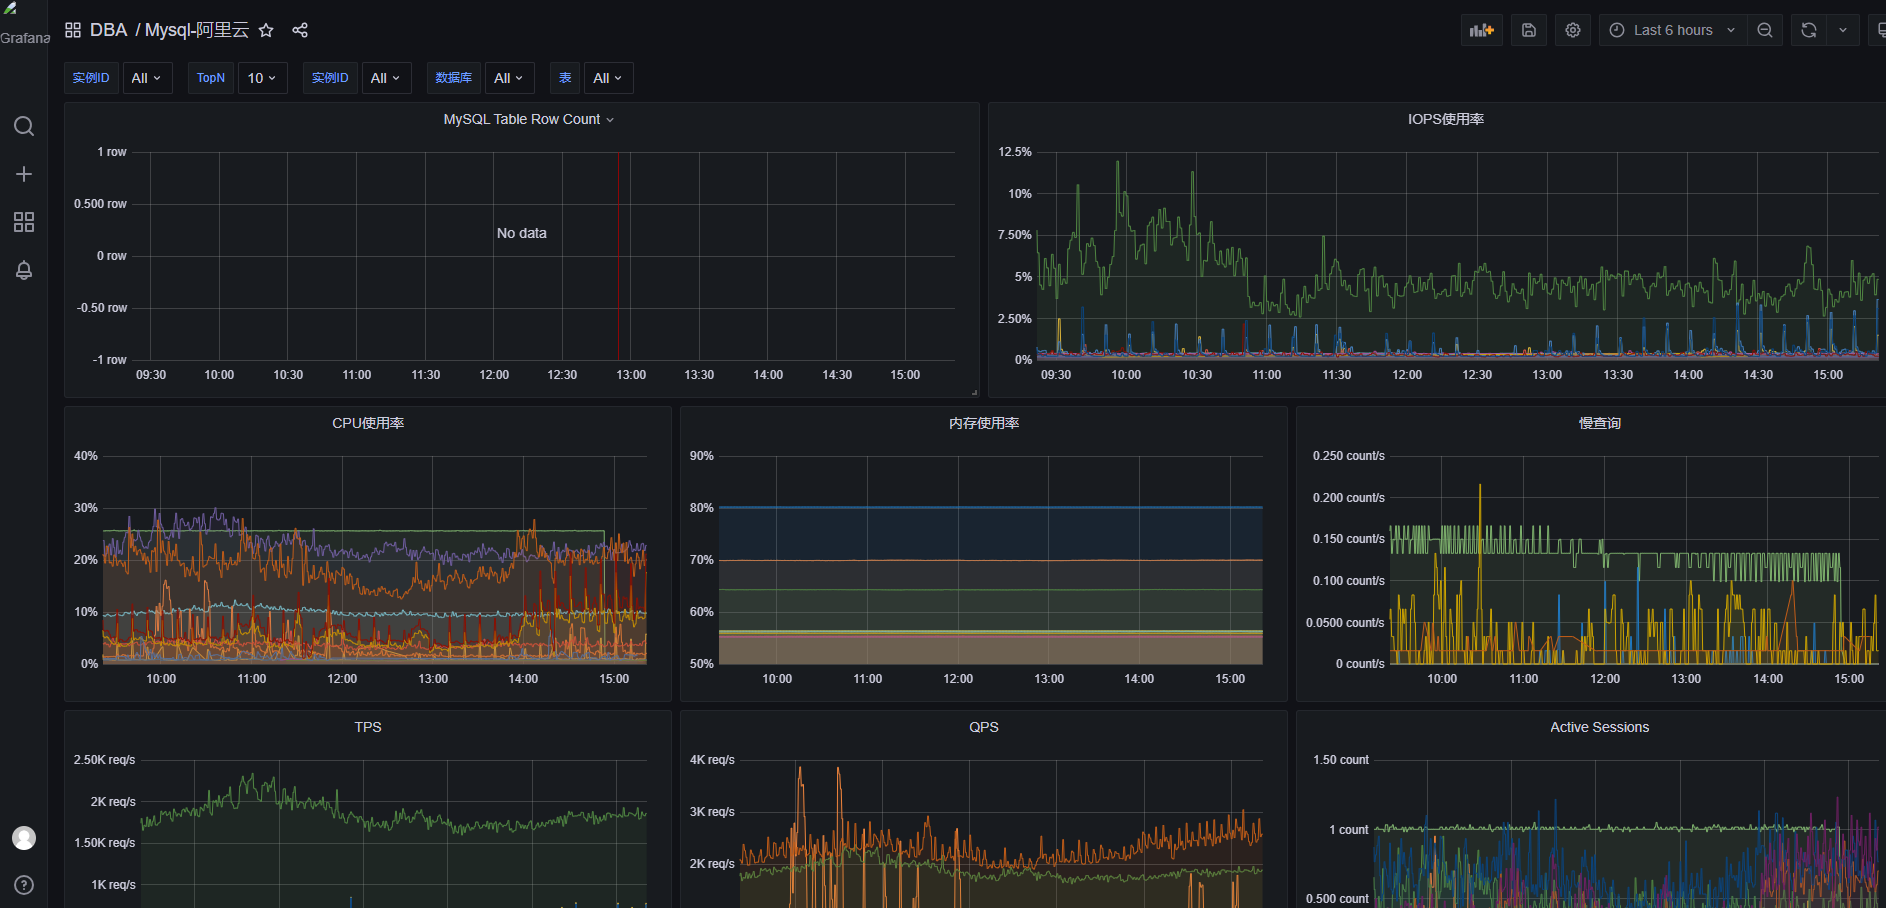Click the 内存使用率 panel title

[984, 423]
